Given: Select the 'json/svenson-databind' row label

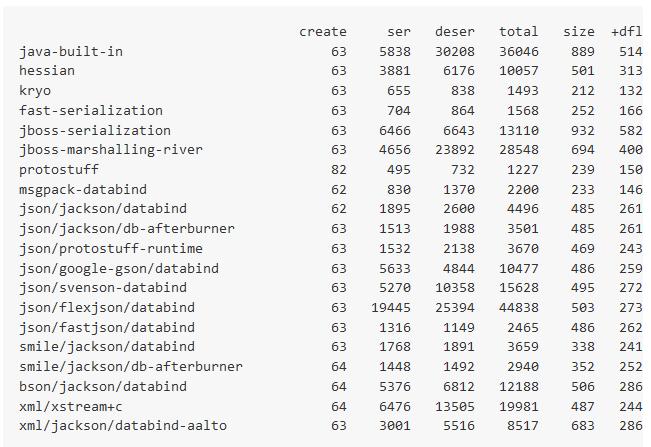Looking at the screenshot, I should coord(103,287).
